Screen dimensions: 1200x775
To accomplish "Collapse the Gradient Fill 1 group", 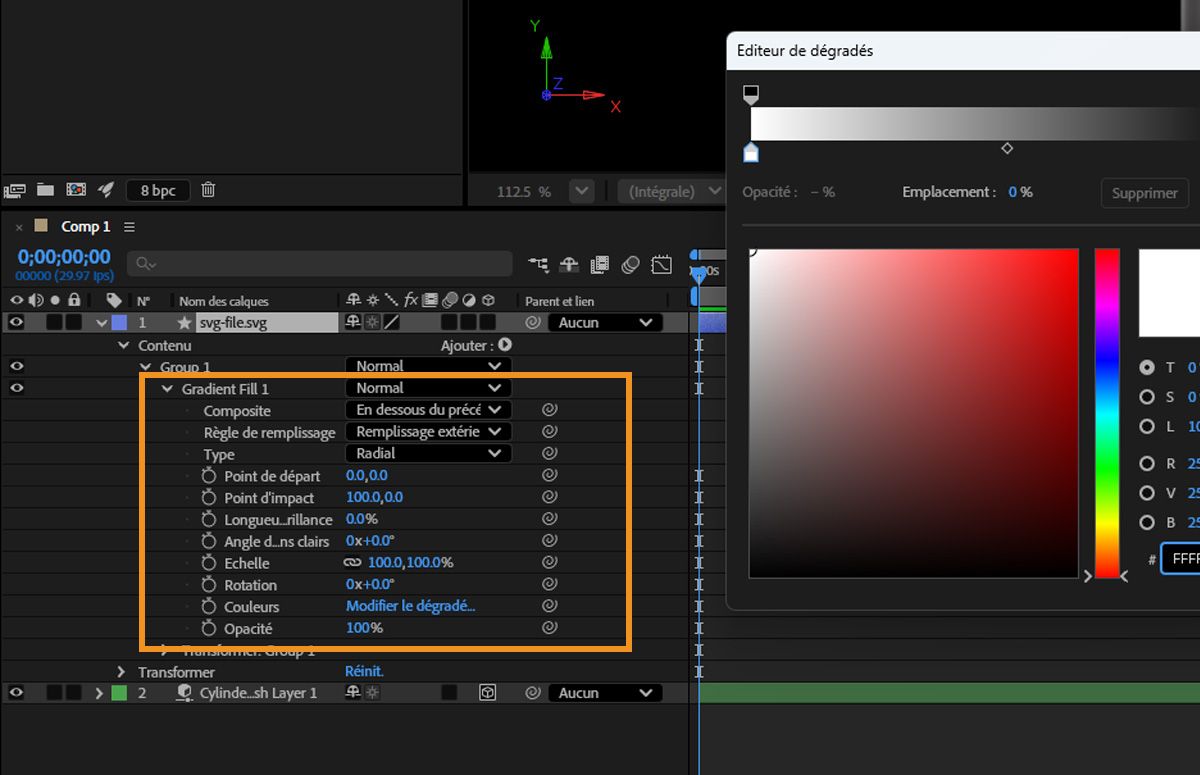I will point(167,389).
